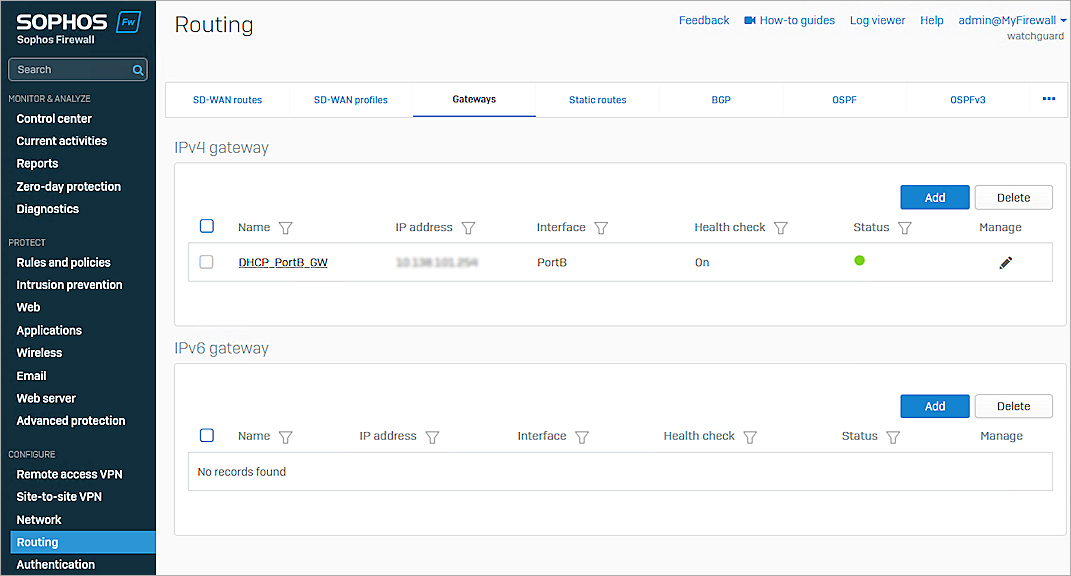The image size is (1071, 576).
Task: Click the search magnifier icon
Action: (x=137, y=69)
